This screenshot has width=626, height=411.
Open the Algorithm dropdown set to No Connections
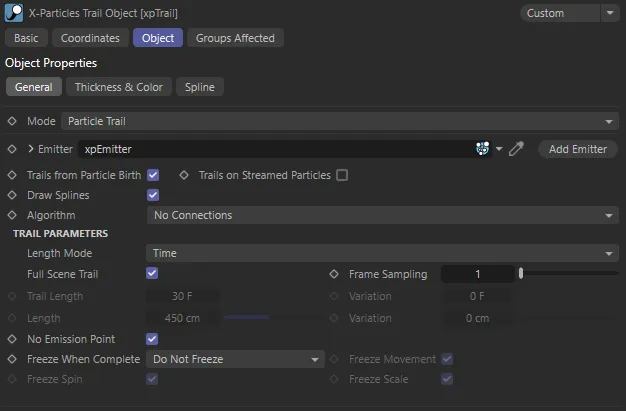click(383, 215)
